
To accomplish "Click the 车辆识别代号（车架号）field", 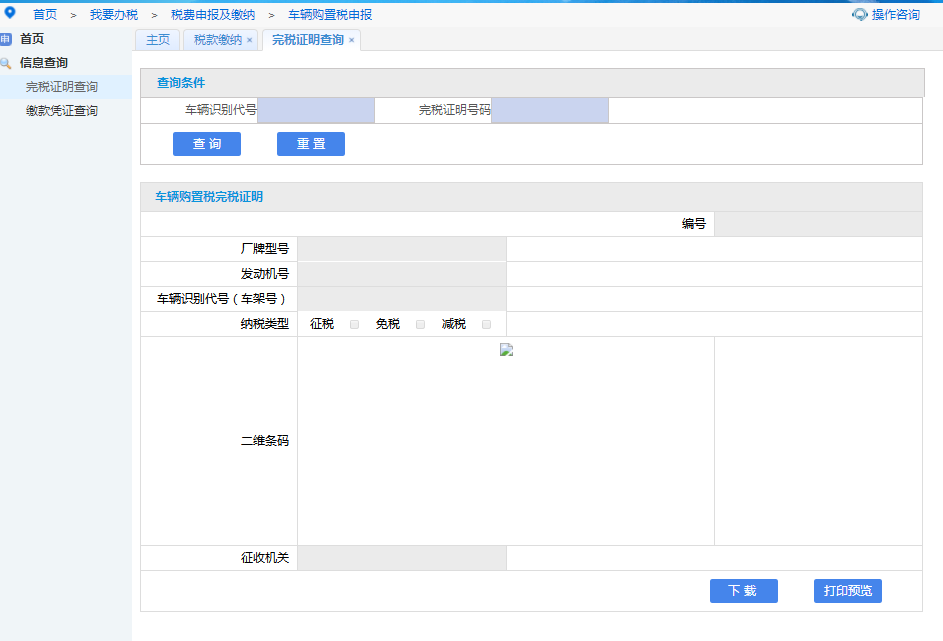I will pos(402,299).
